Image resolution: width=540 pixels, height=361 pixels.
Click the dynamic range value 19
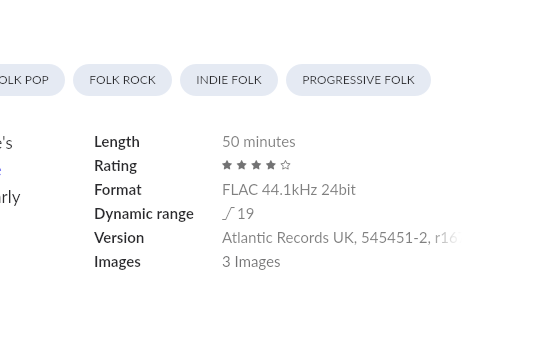coord(246,214)
